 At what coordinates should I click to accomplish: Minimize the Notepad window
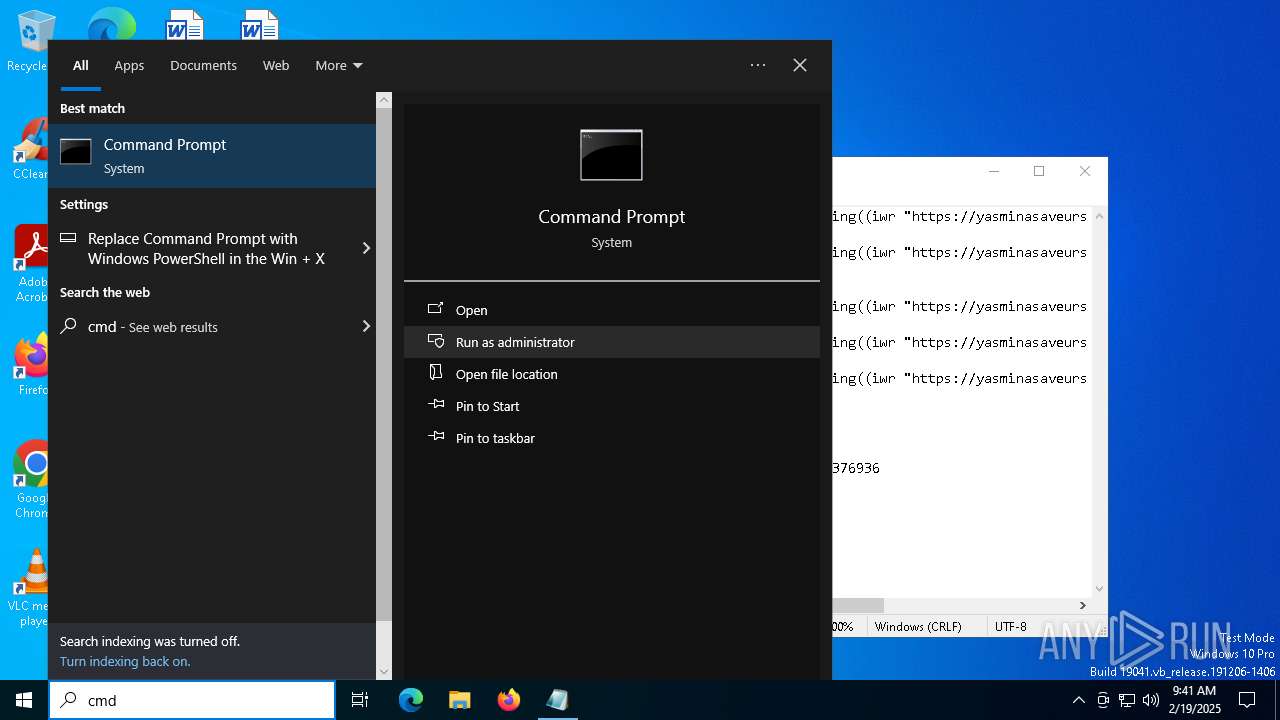click(x=994, y=171)
